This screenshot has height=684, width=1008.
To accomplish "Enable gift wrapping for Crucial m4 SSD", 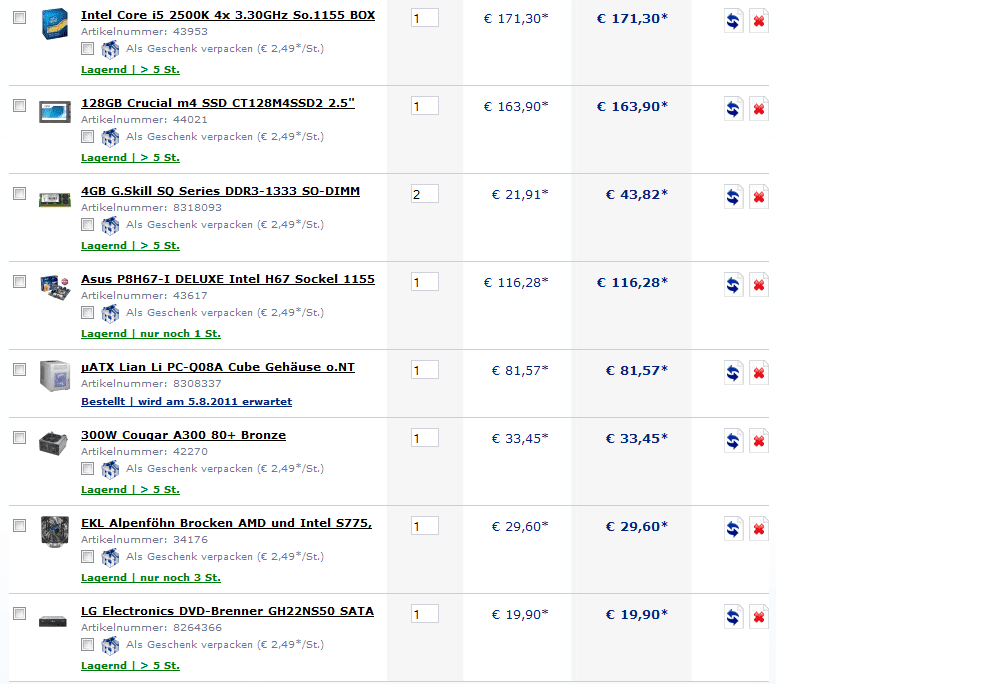I will 88,137.
